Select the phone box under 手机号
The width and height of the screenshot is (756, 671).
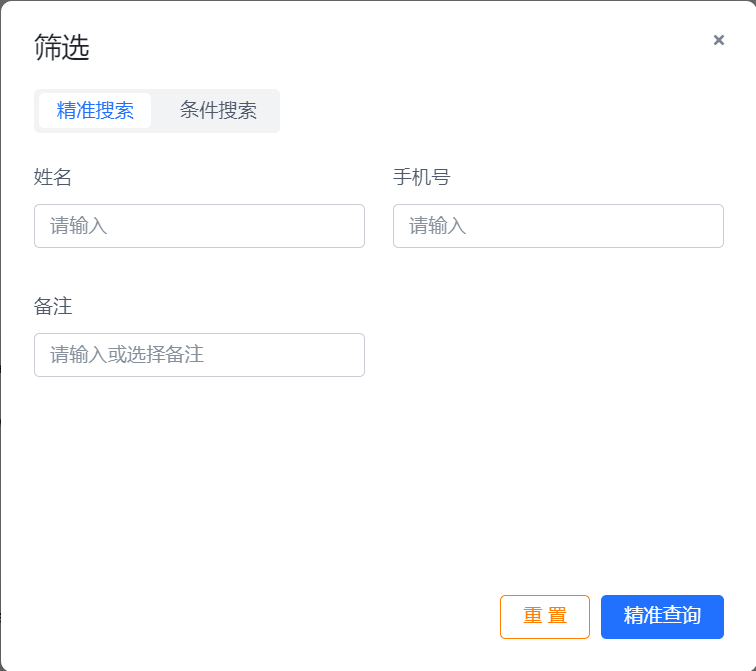[x=558, y=226]
